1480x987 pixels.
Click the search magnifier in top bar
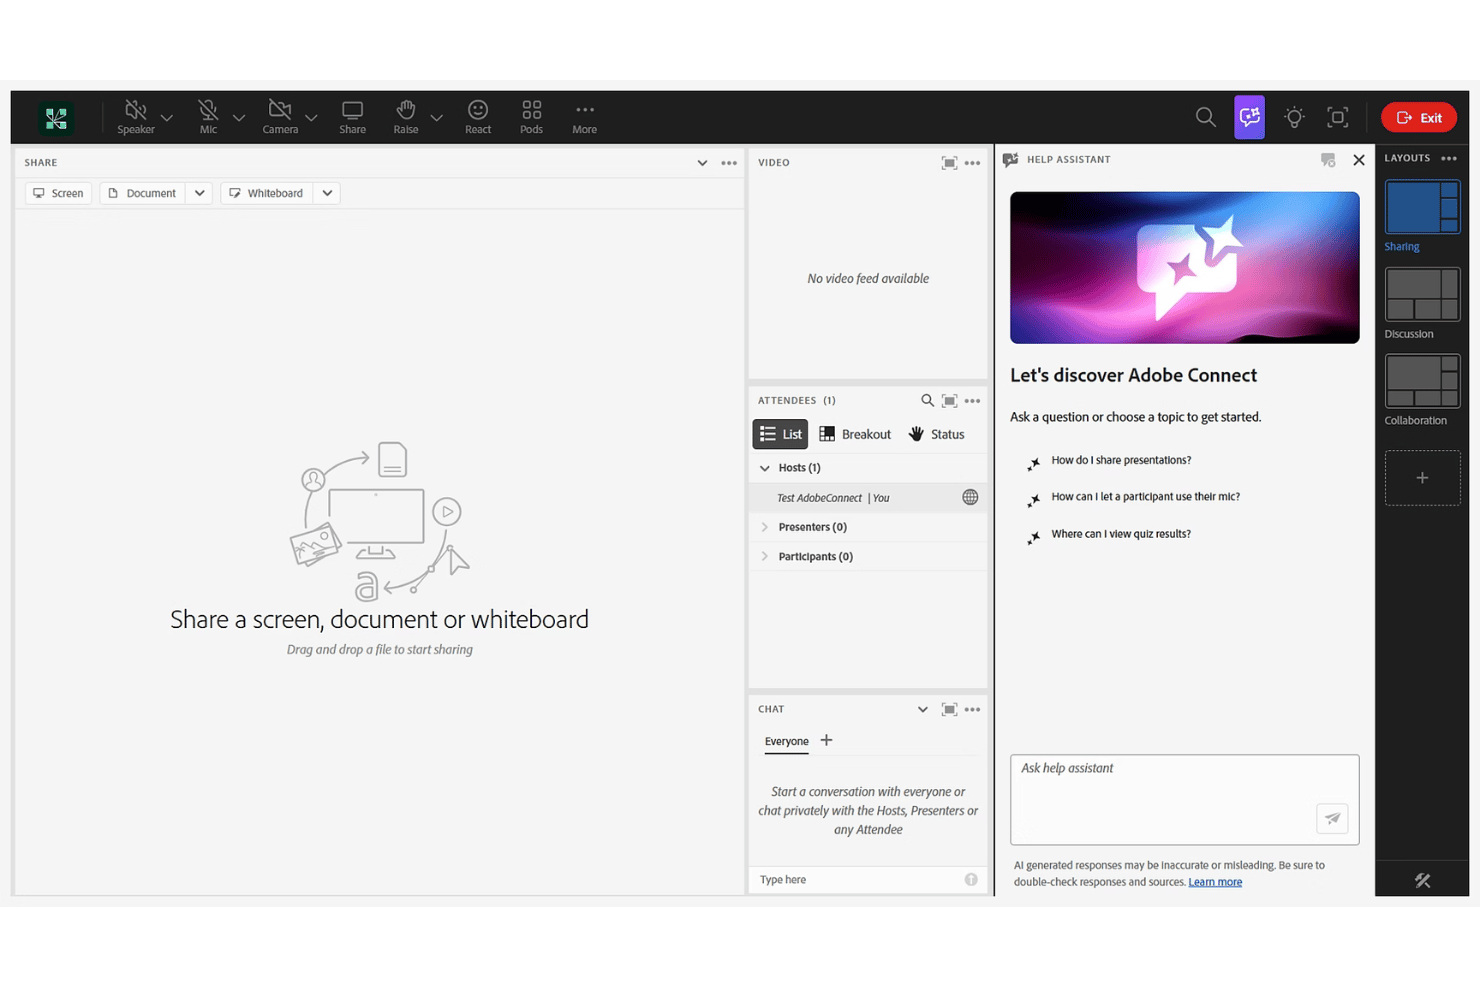[1206, 117]
